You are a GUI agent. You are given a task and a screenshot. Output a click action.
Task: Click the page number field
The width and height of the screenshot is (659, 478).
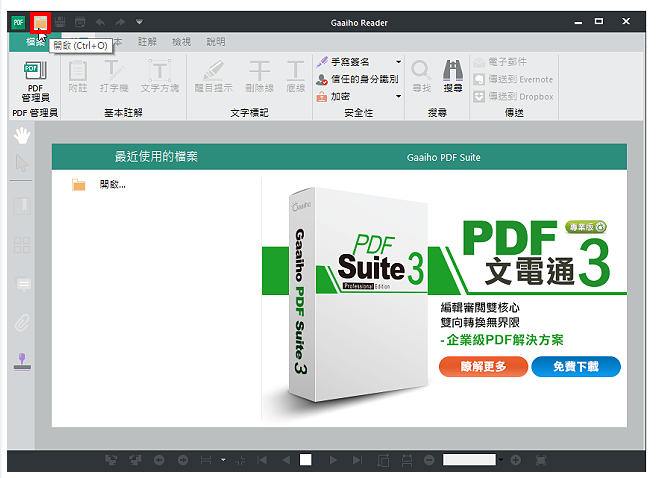point(306,460)
